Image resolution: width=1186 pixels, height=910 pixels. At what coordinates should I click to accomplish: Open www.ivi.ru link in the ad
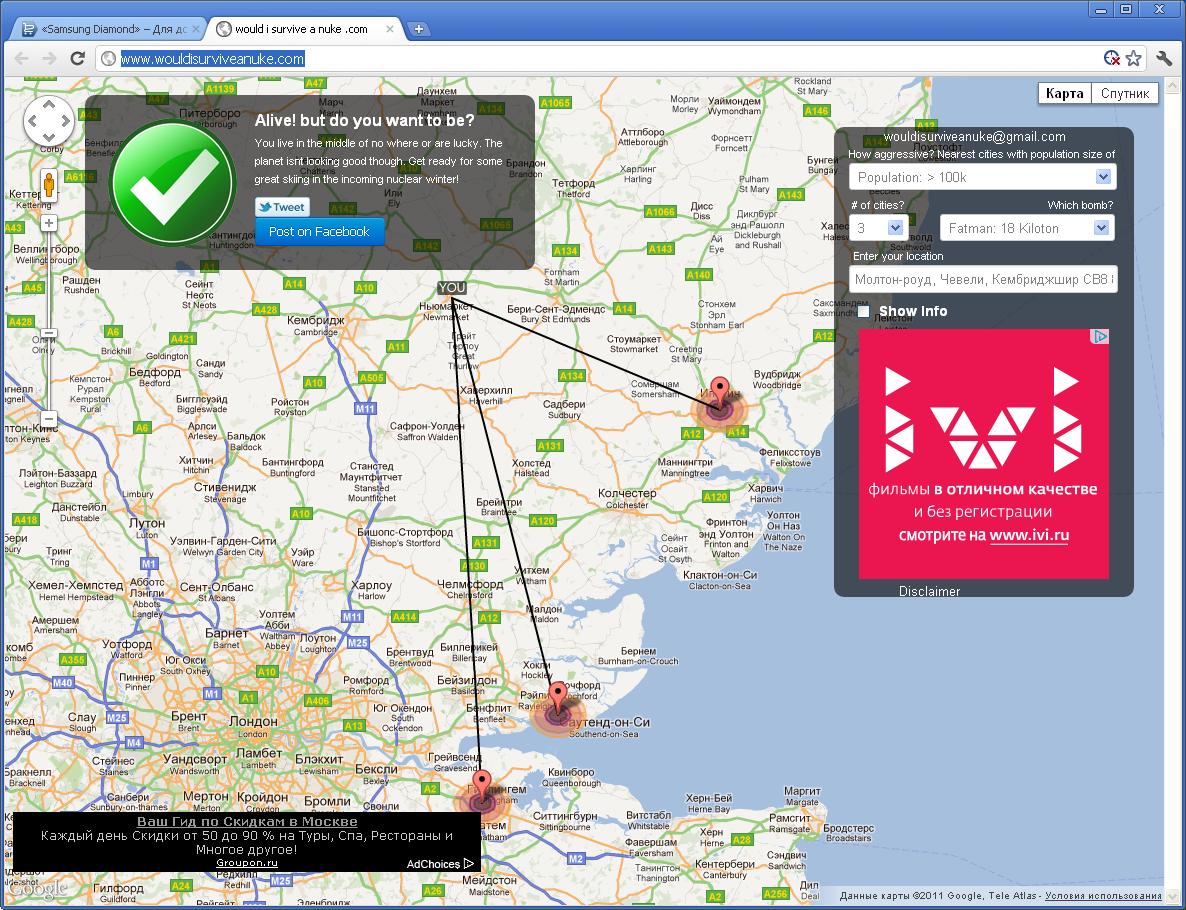coord(1029,536)
